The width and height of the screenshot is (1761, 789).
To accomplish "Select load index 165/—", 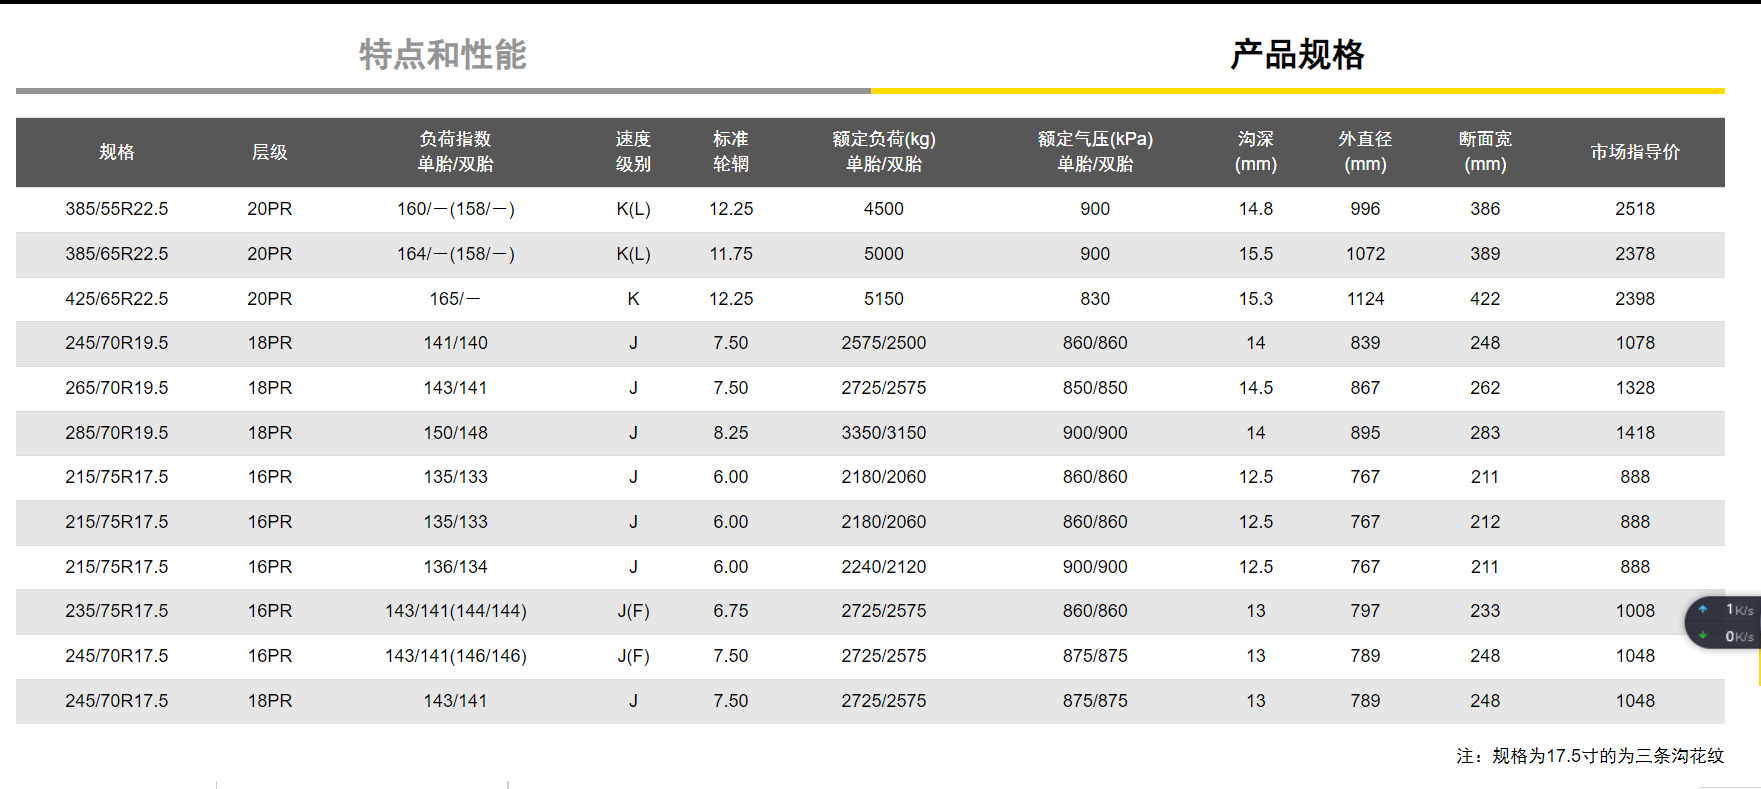I will tap(456, 299).
